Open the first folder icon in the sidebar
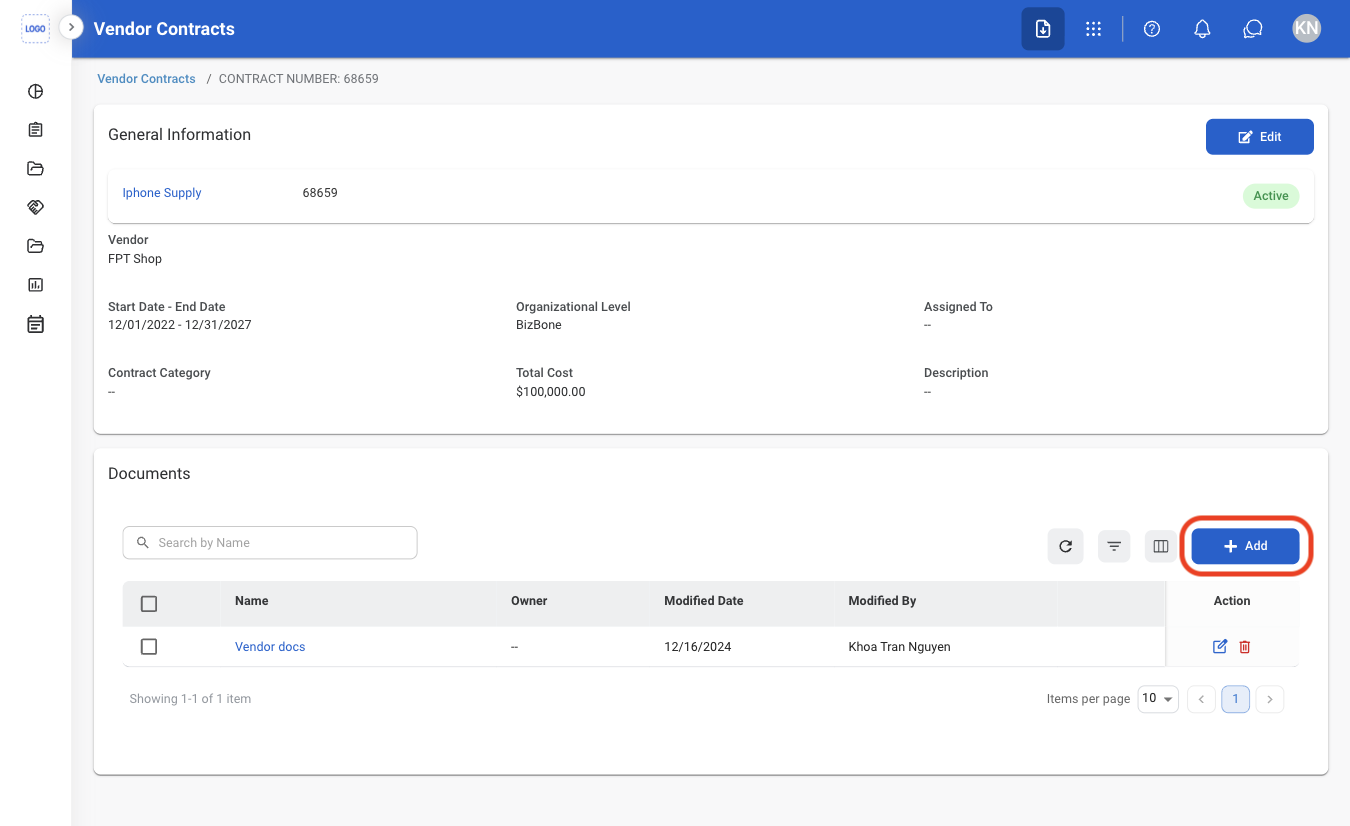This screenshot has width=1350, height=826. point(35,168)
